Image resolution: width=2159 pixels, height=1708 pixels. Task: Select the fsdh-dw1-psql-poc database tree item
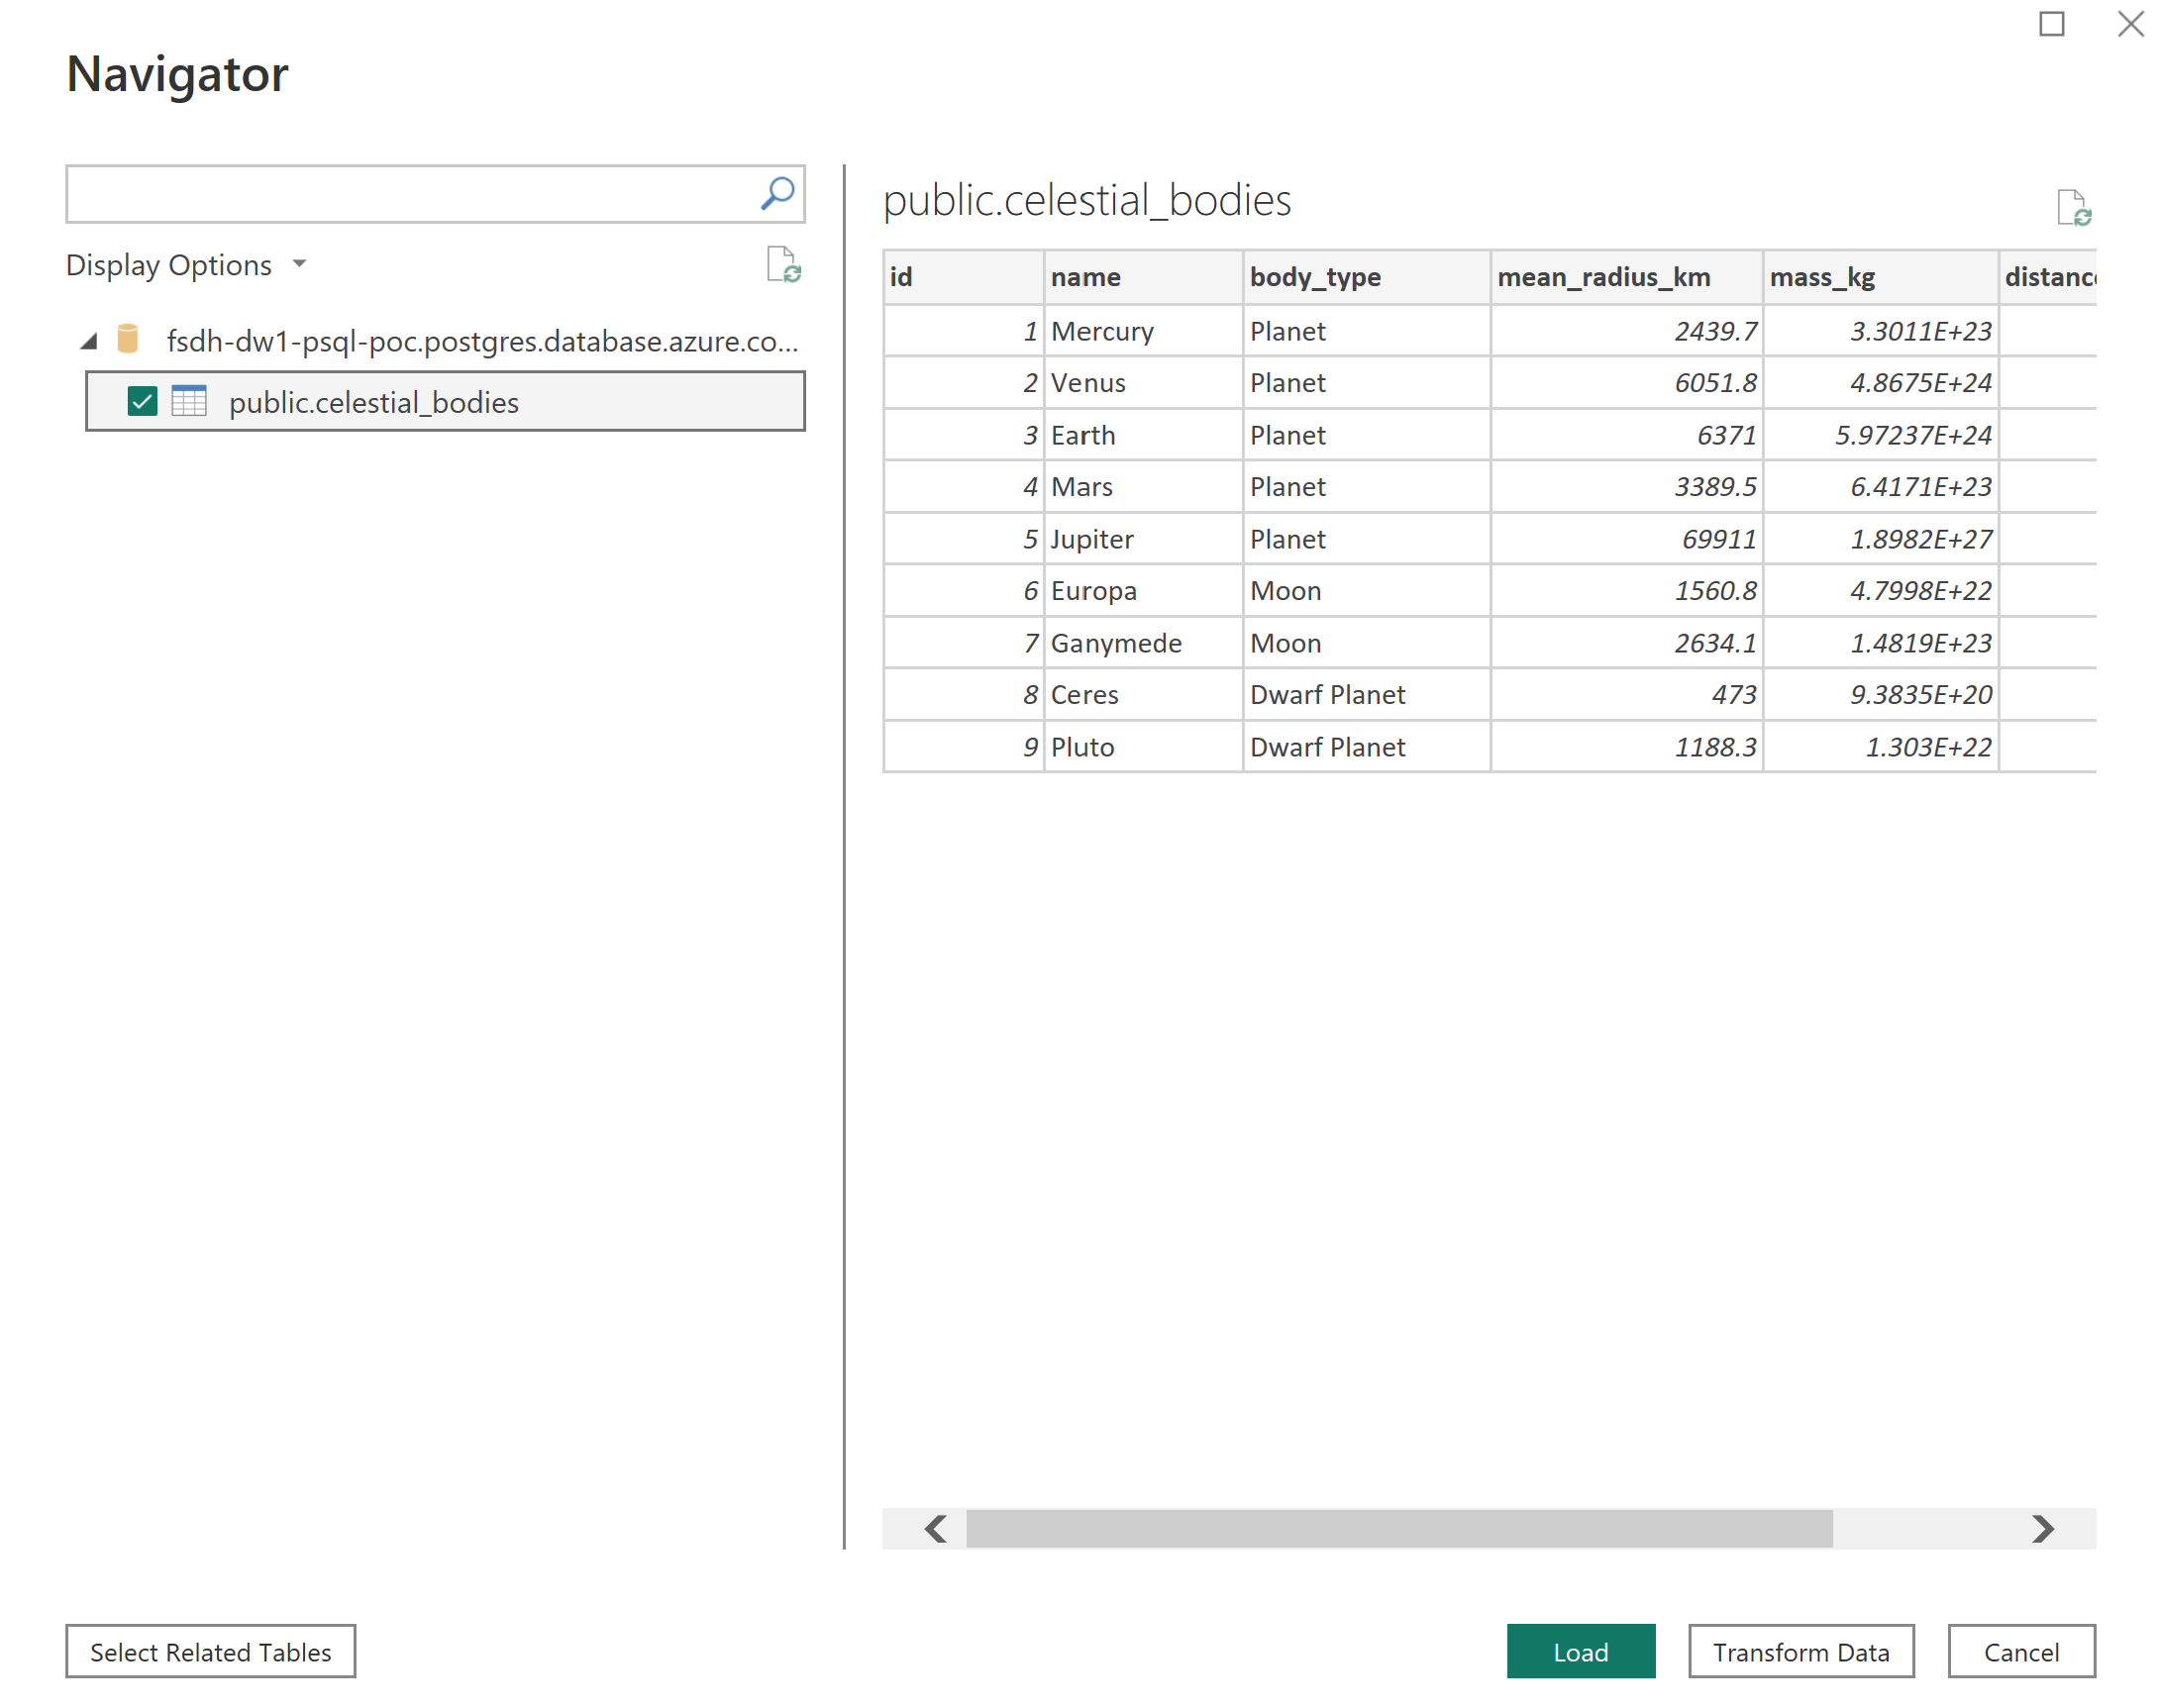[x=482, y=341]
